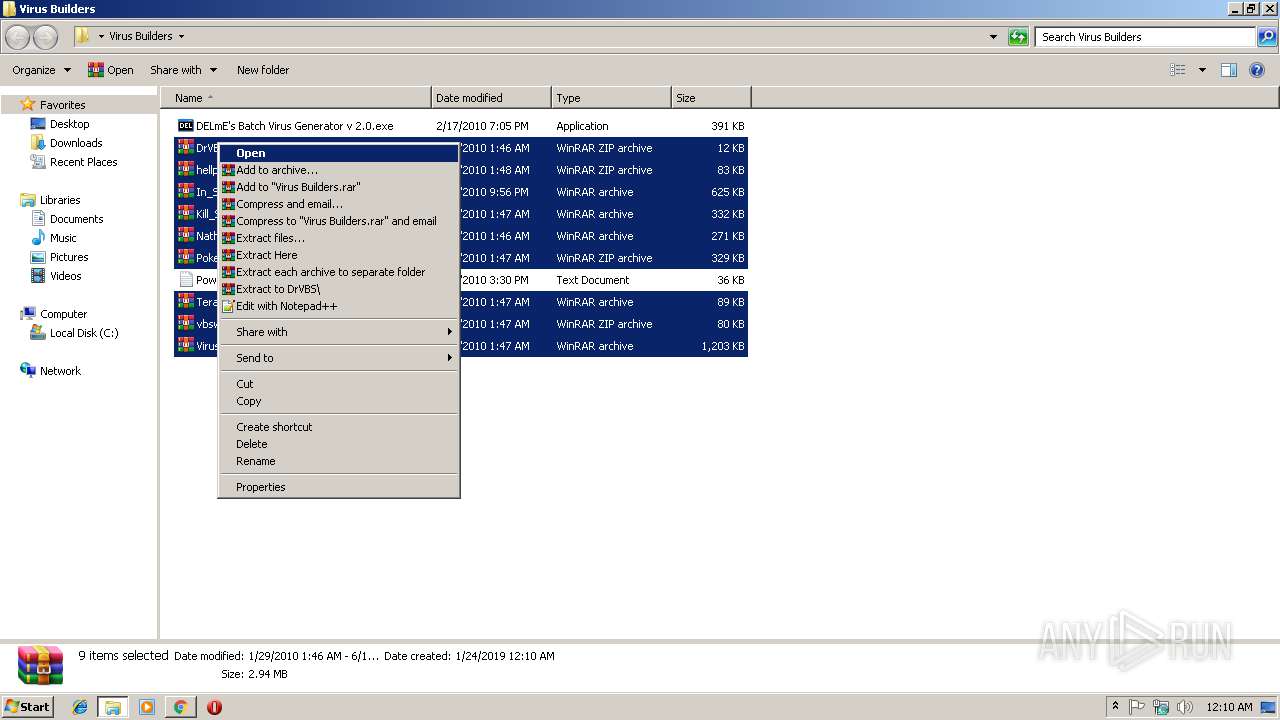Sort by Date modified column header
The width and height of the screenshot is (1280, 720).
[491, 98]
